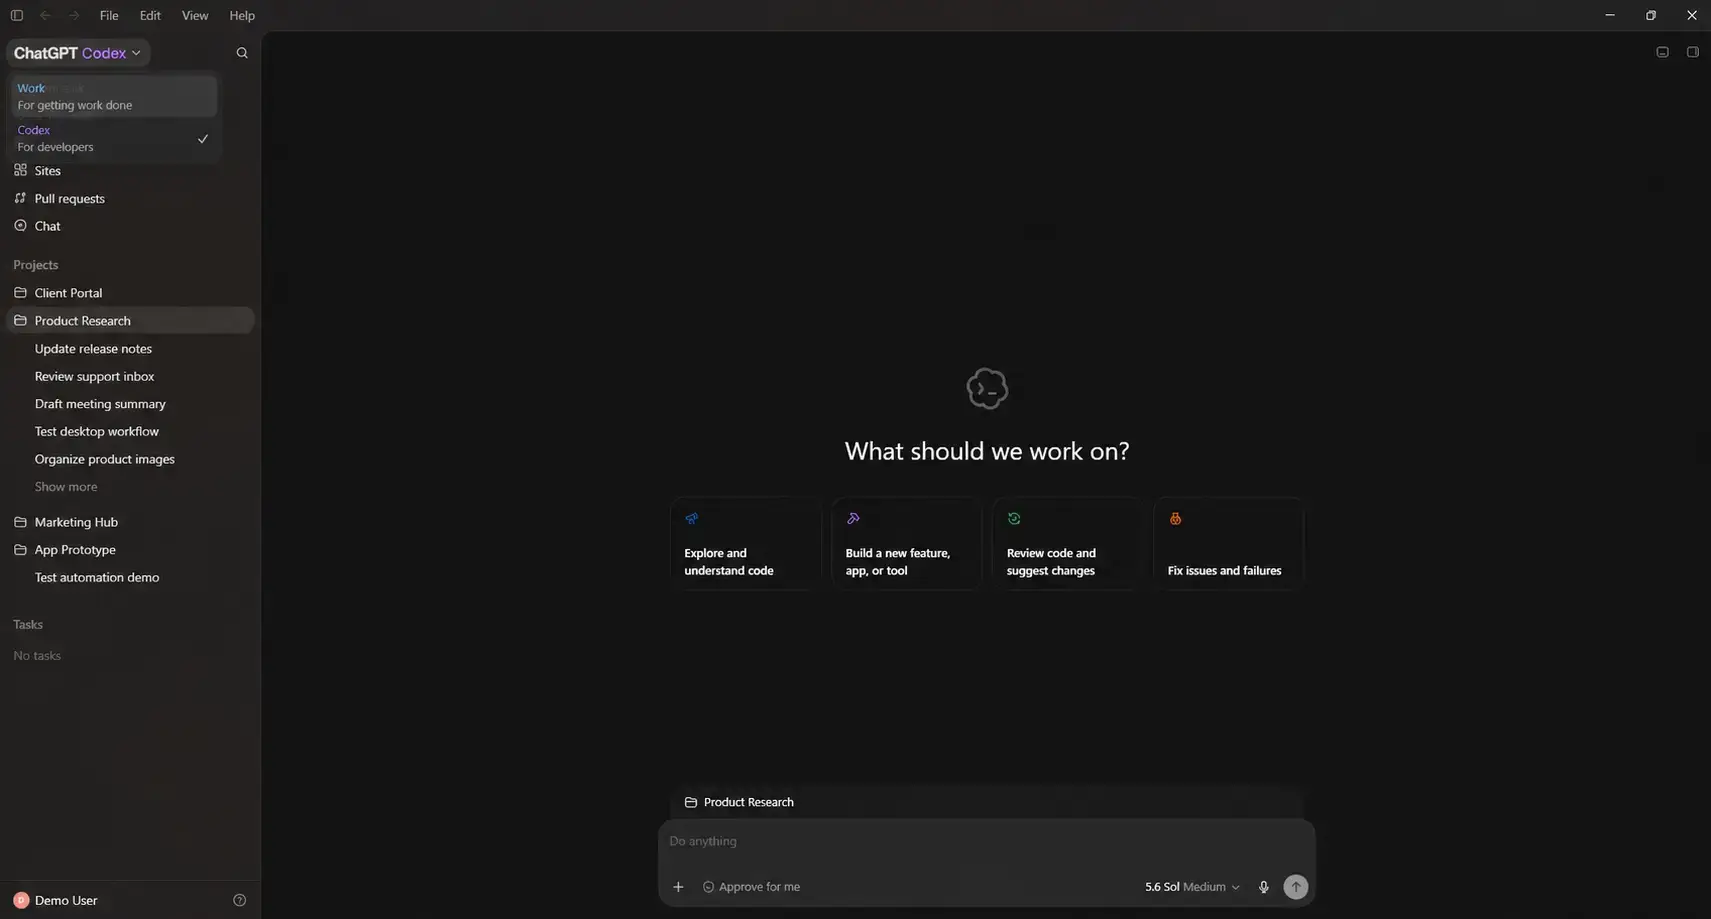Screen dimensions: 1711x919
Task: Select the Work mode option
Action: (113, 97)
